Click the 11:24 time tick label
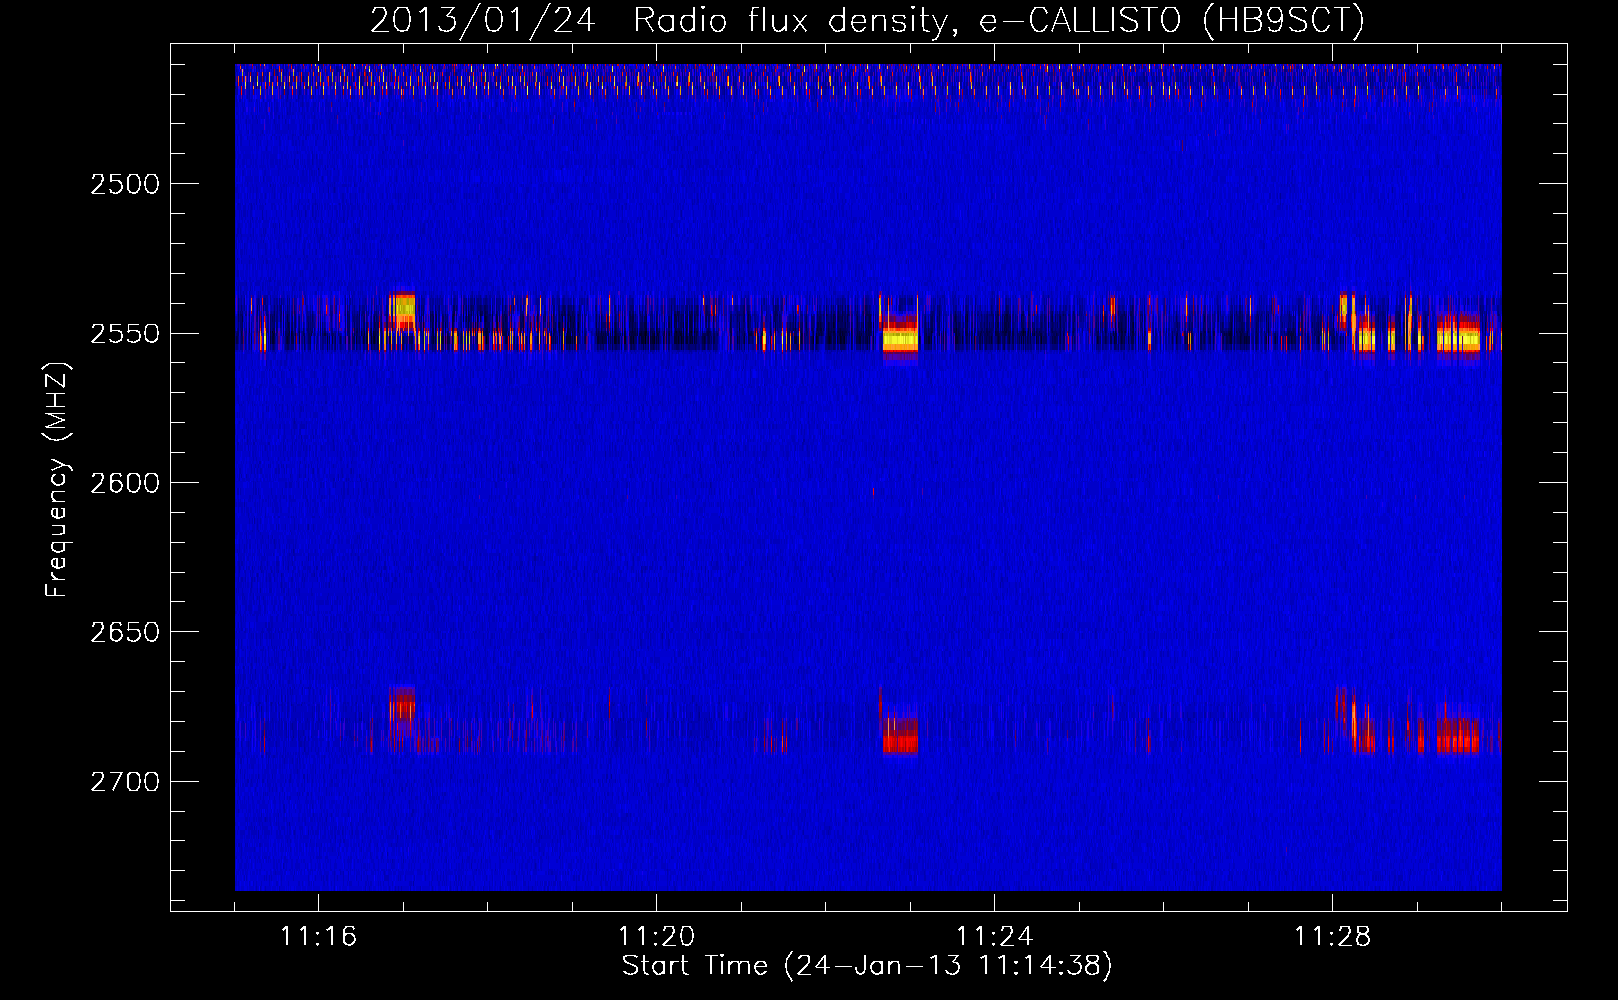This screenshot has width=1618, height=1000. click(994, 937)
